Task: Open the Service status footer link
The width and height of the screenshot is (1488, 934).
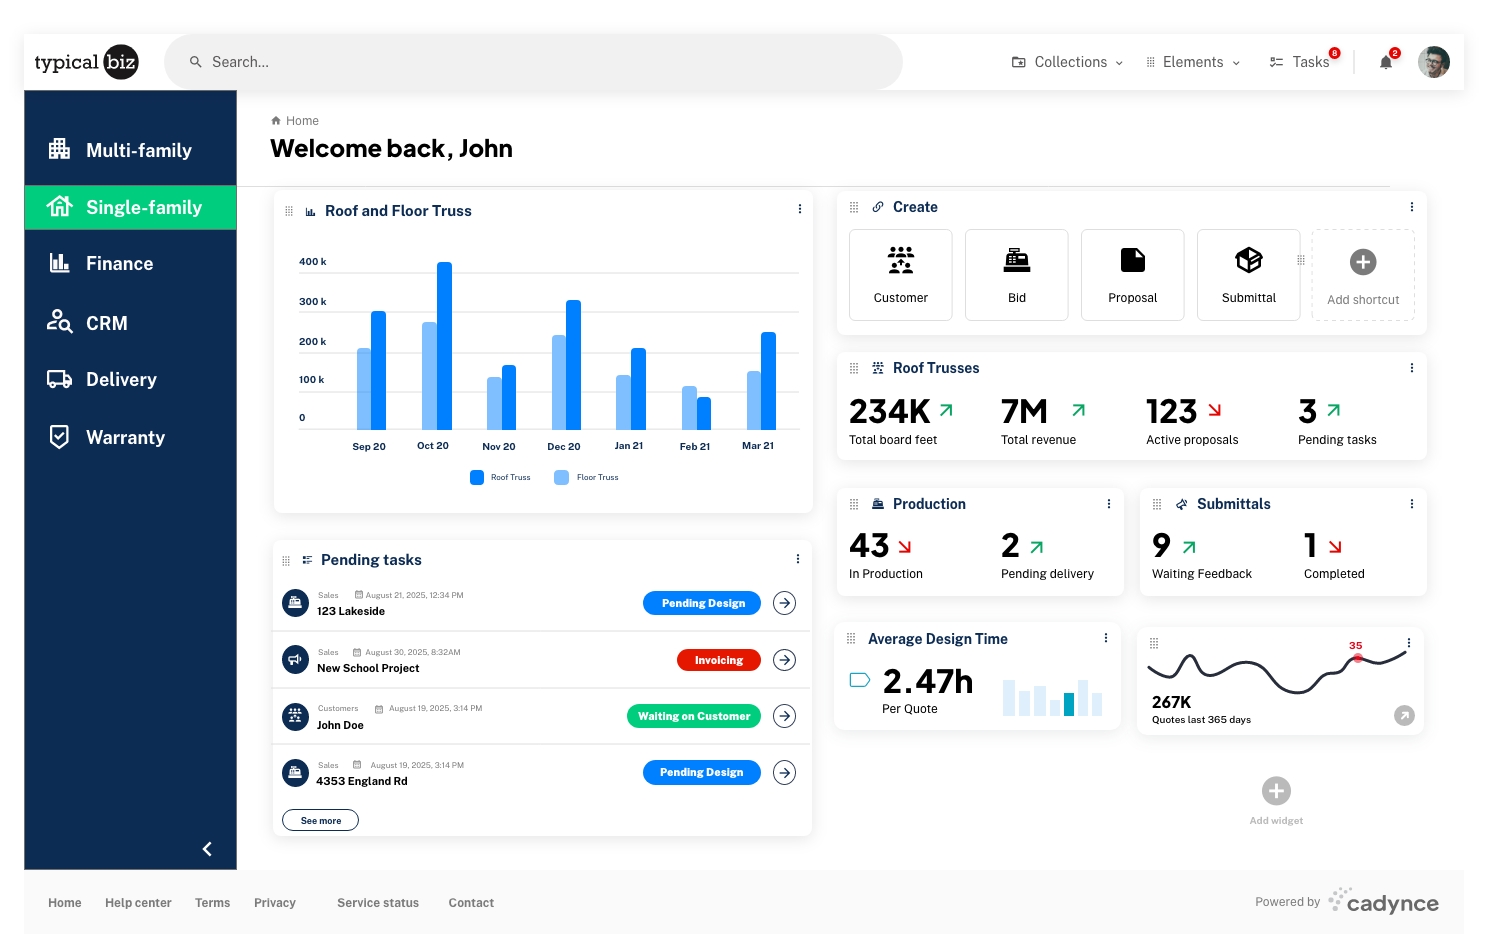Action: coord(378,903)
